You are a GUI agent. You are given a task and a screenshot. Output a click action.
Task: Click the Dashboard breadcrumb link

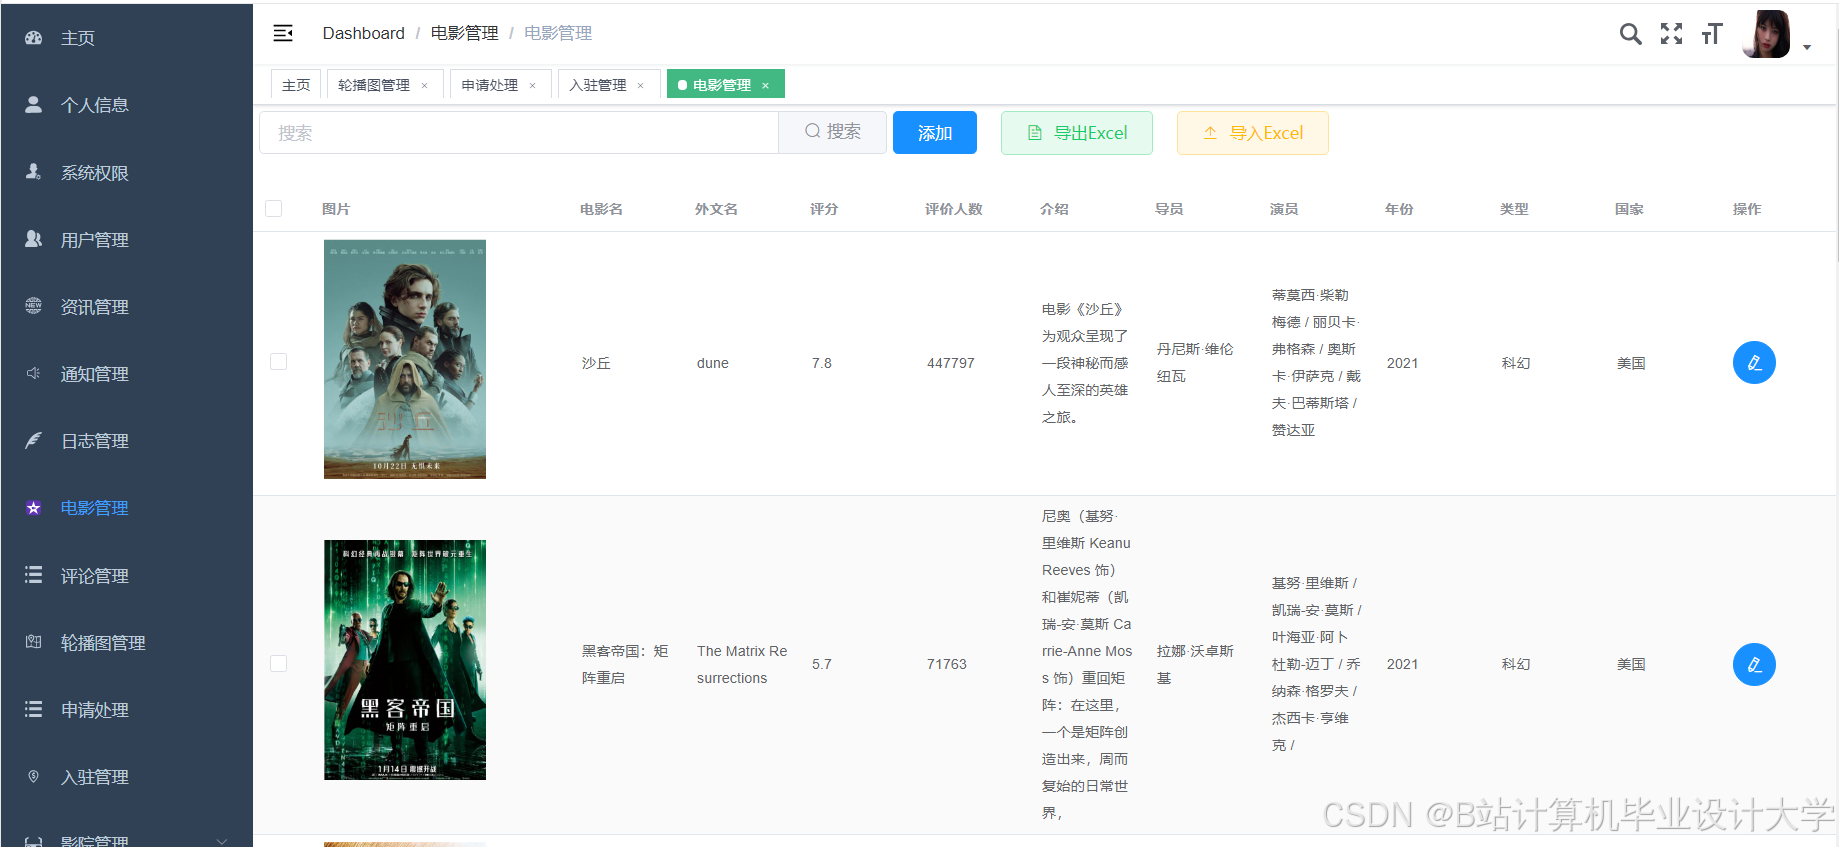point(363,33)
